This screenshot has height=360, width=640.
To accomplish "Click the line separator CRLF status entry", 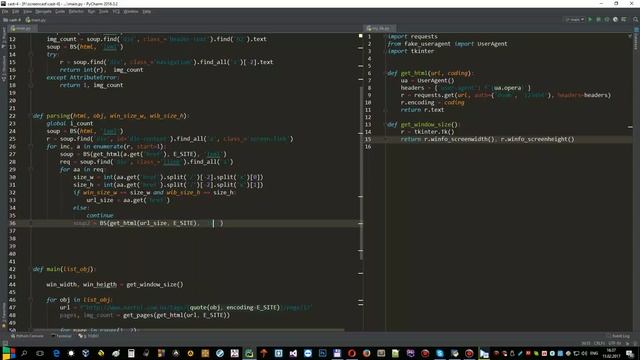I will point(599,343).
